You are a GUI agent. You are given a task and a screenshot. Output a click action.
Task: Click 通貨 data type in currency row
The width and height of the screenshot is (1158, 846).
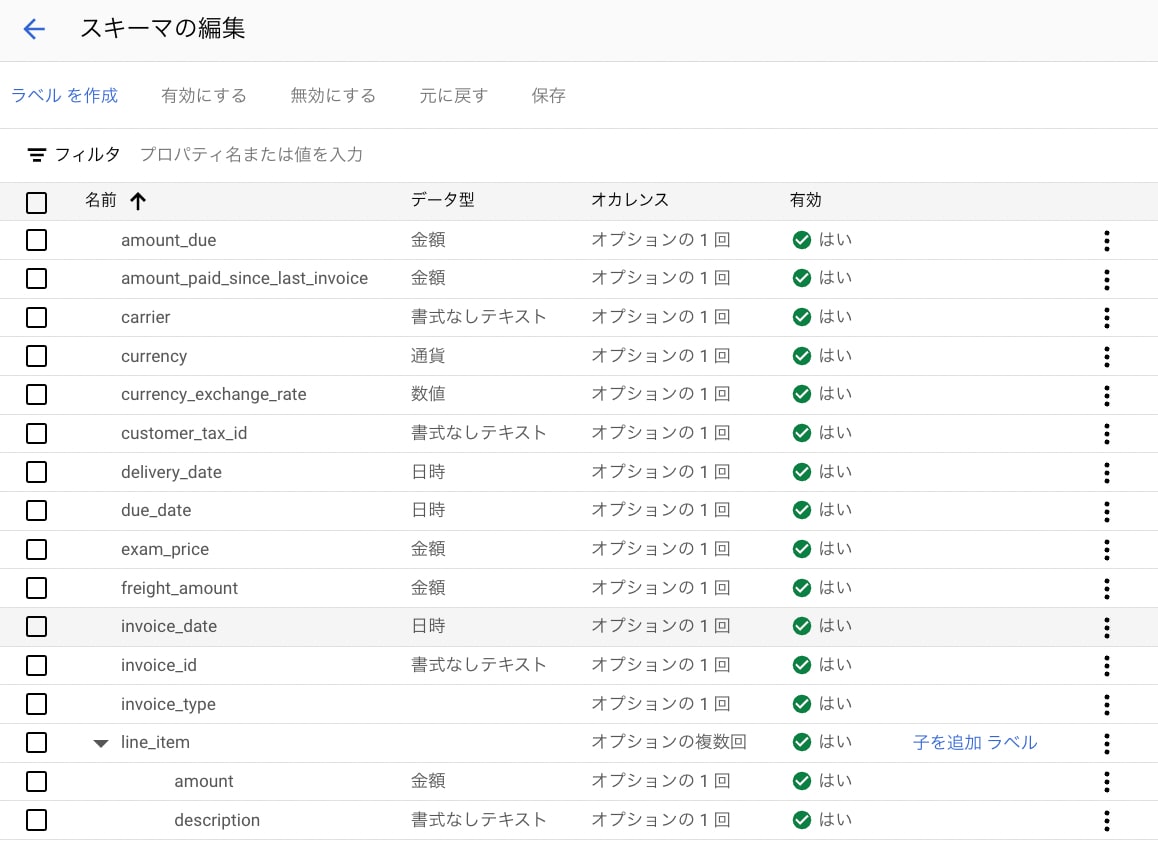pos(428,356)
